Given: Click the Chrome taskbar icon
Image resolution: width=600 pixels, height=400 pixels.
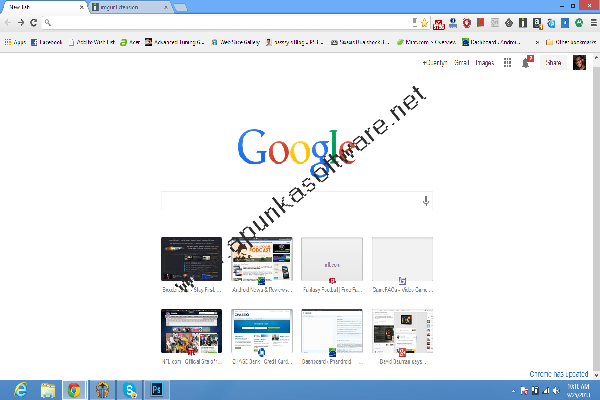Looking at the screenshot, I should click(x=74, y=390).
